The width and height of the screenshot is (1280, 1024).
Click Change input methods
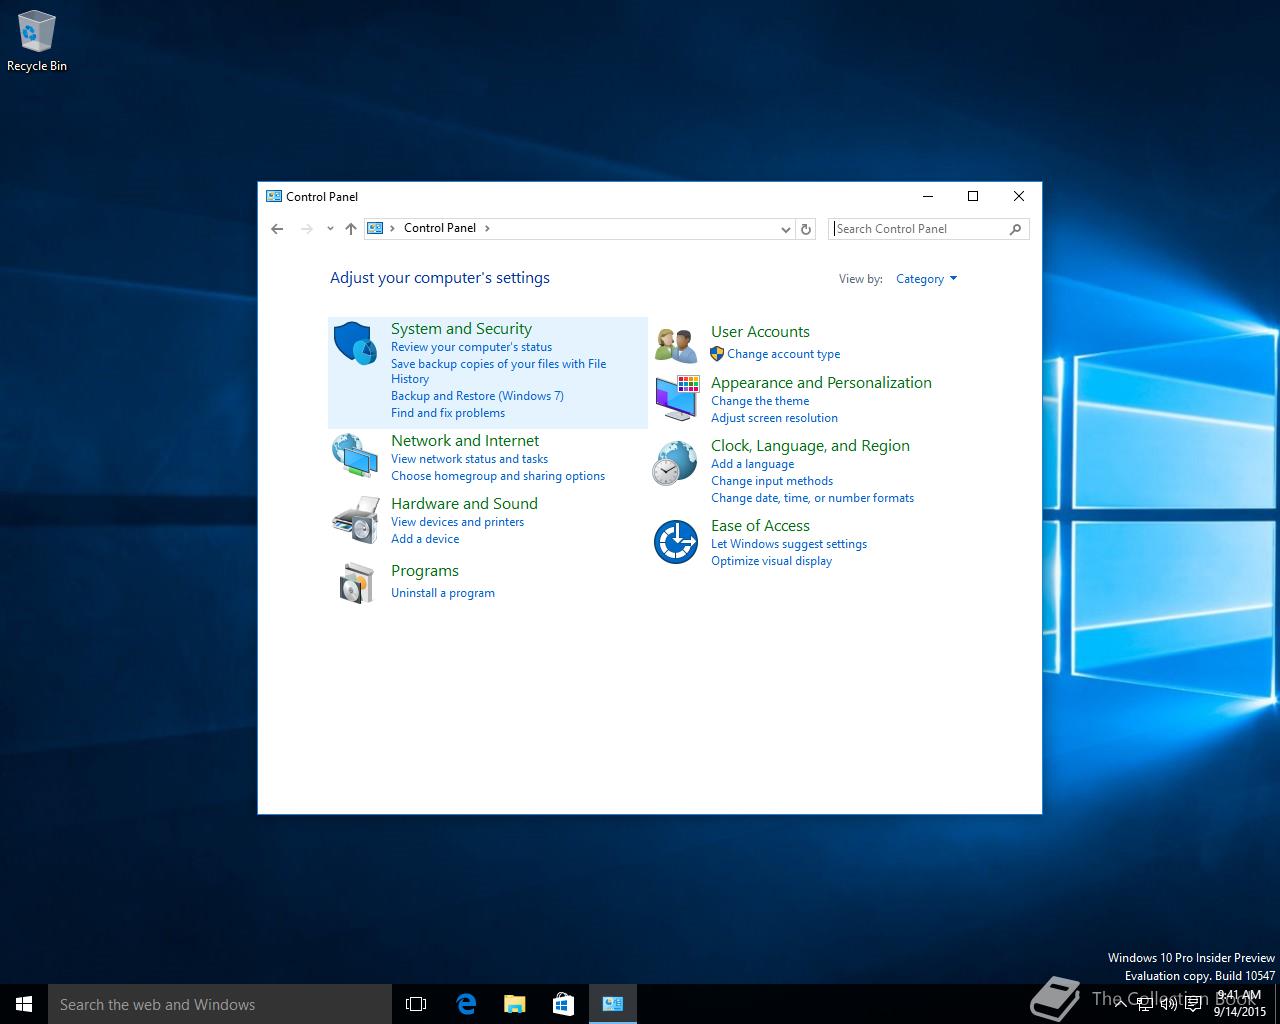(x=772, y=481)
